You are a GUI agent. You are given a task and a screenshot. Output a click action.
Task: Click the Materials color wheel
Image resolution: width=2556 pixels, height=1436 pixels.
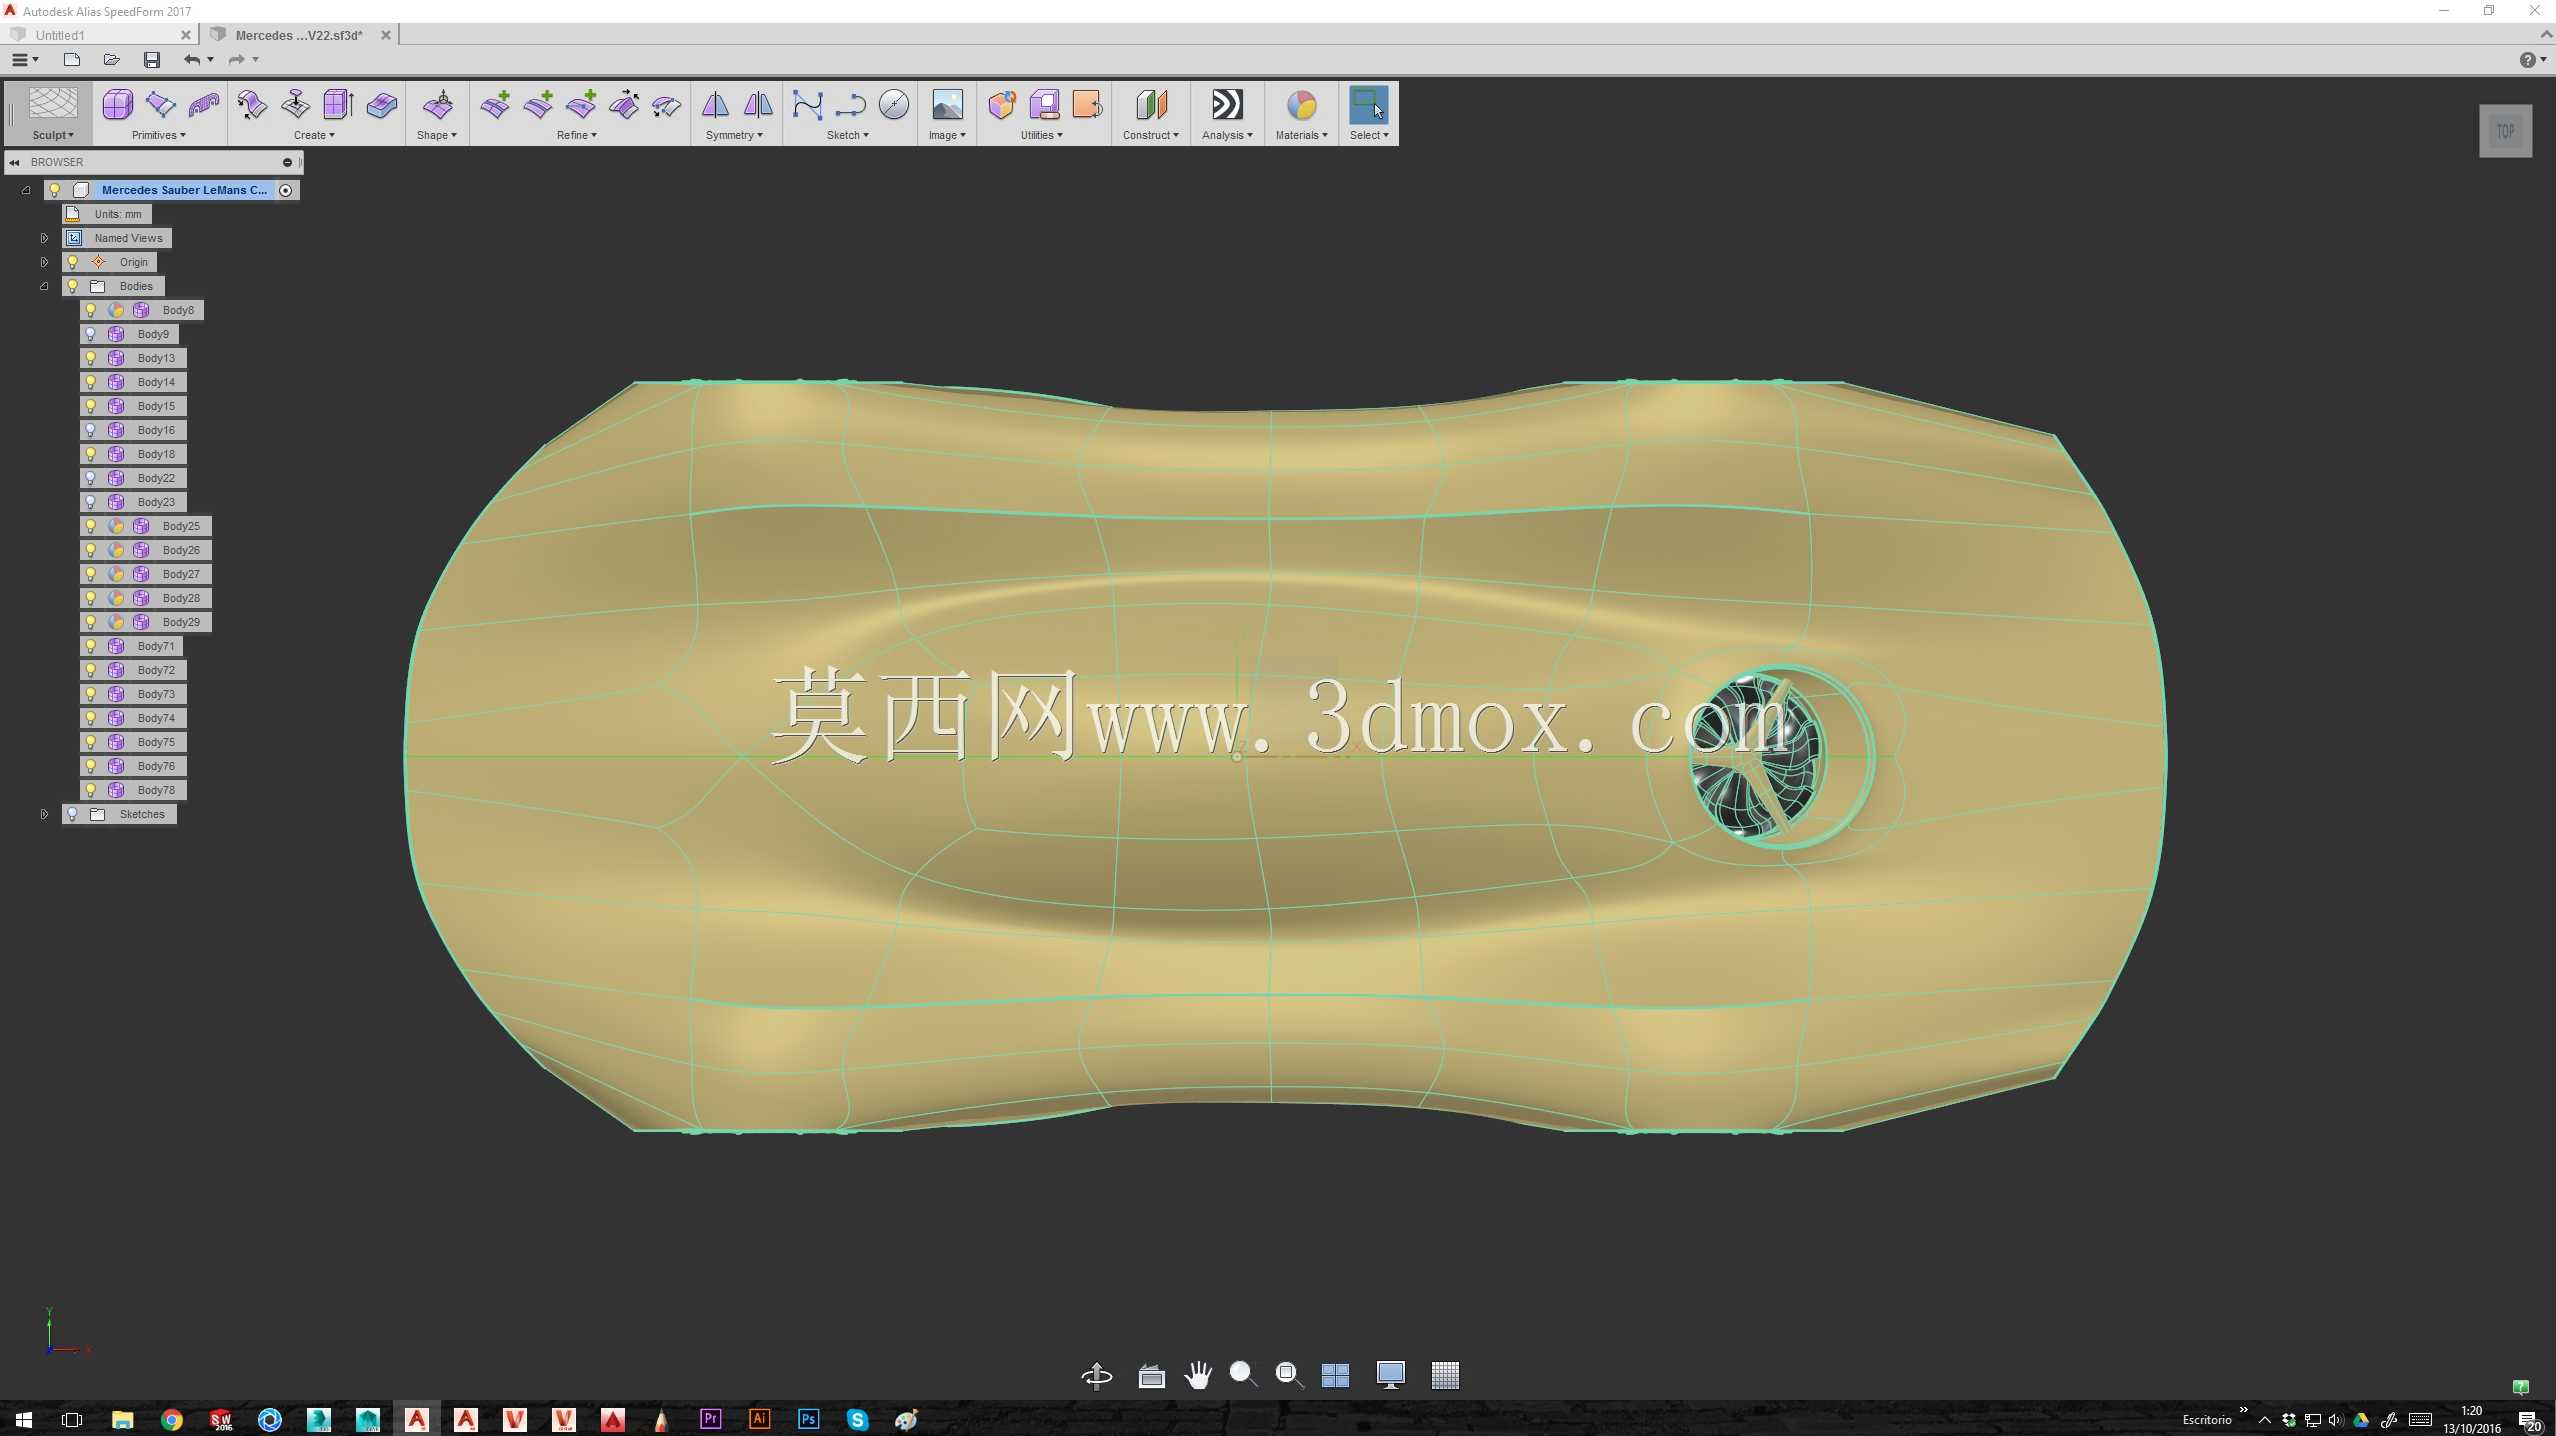pos(1301,104)
